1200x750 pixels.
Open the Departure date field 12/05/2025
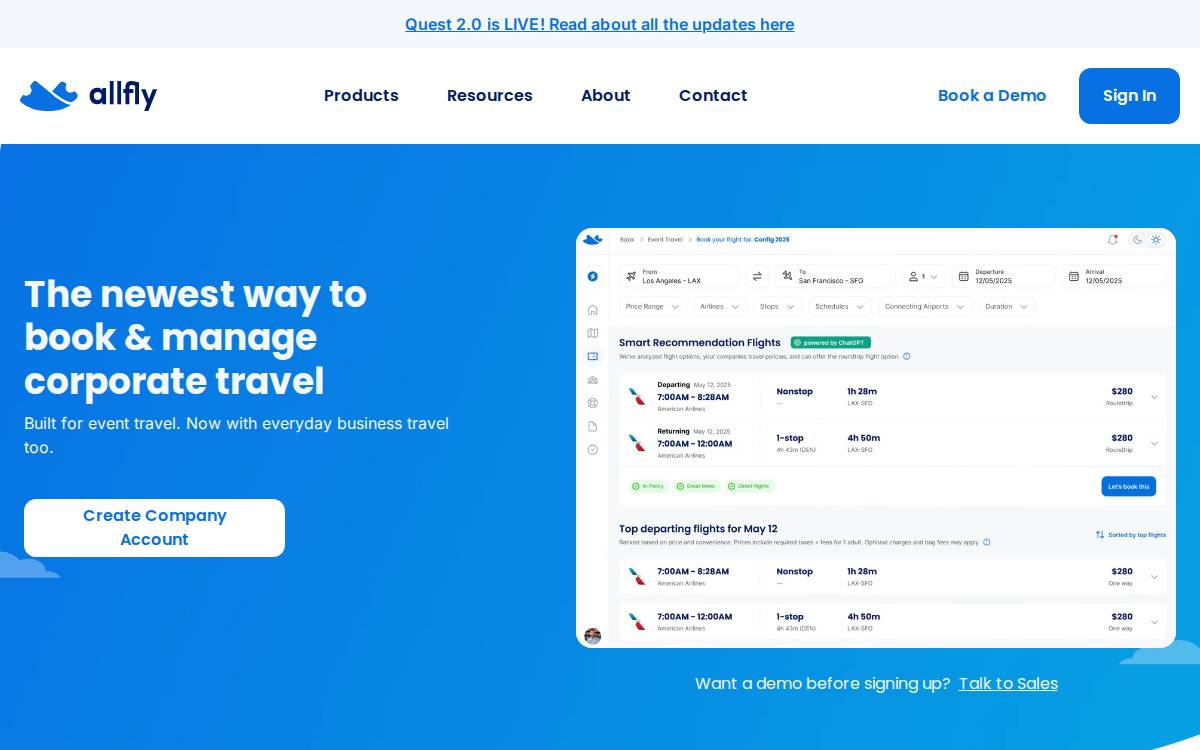[x=1004, y=276]
